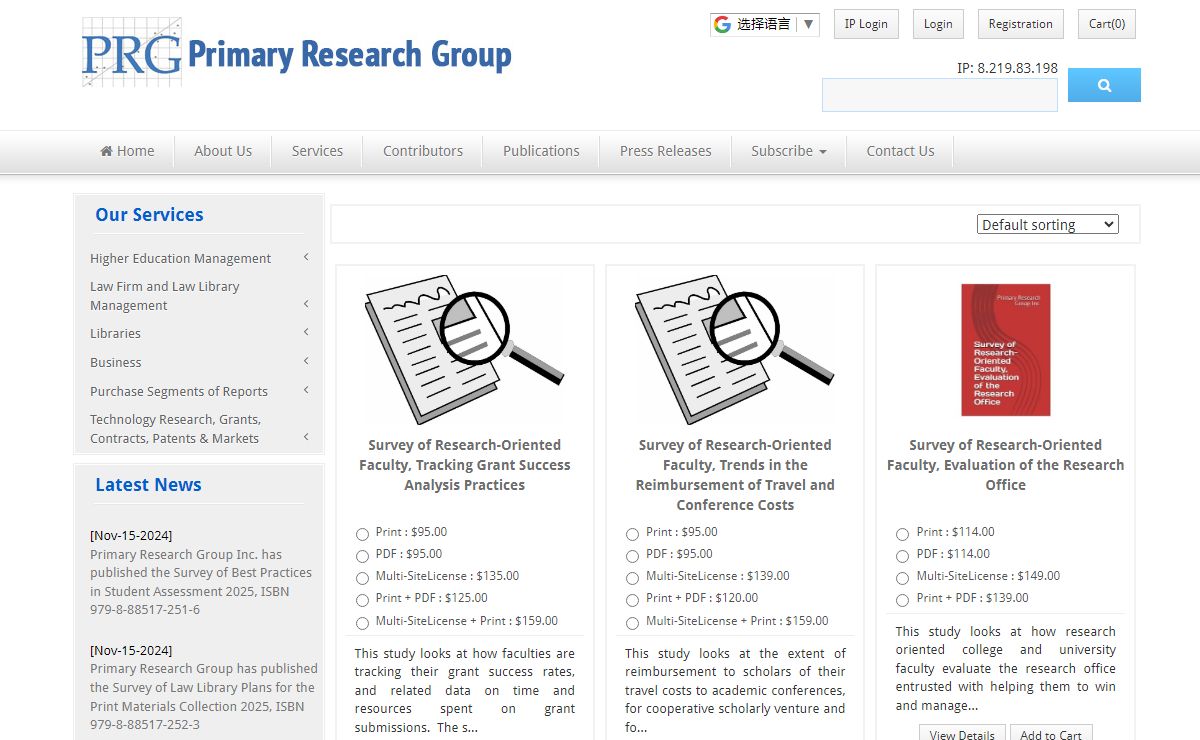This screenshot has height=740, width=1200.
Task: Open the Contributors page
Action: (423, 151)
